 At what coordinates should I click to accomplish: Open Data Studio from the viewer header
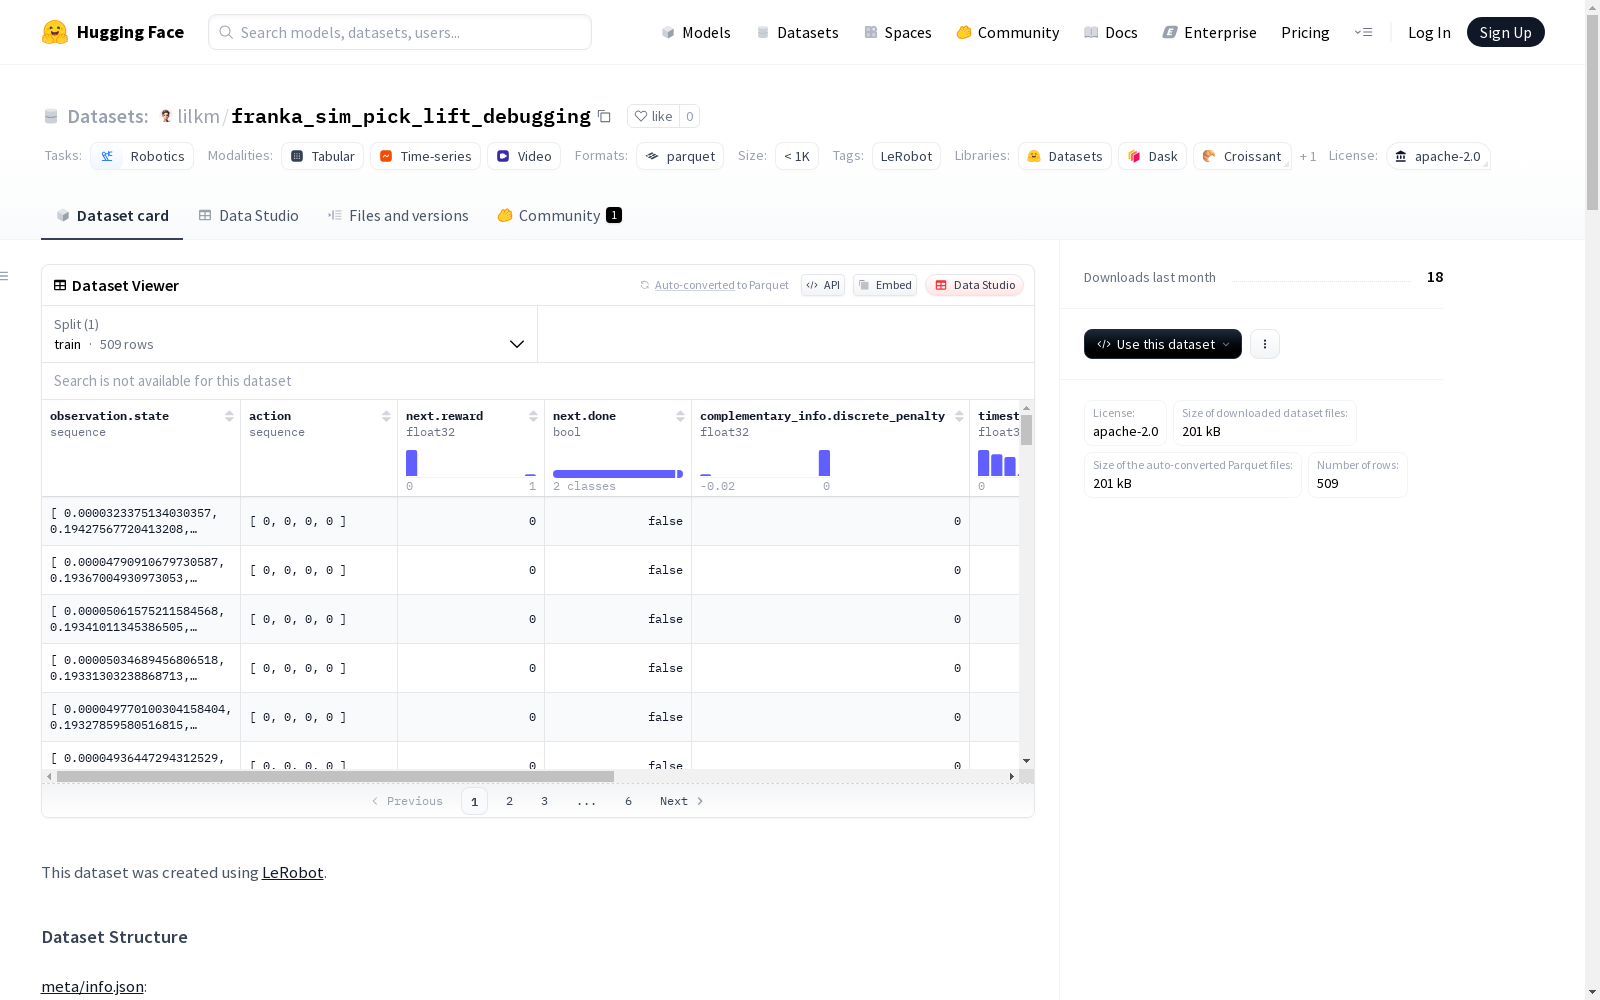pyautogui.click(x=975, y=285)
